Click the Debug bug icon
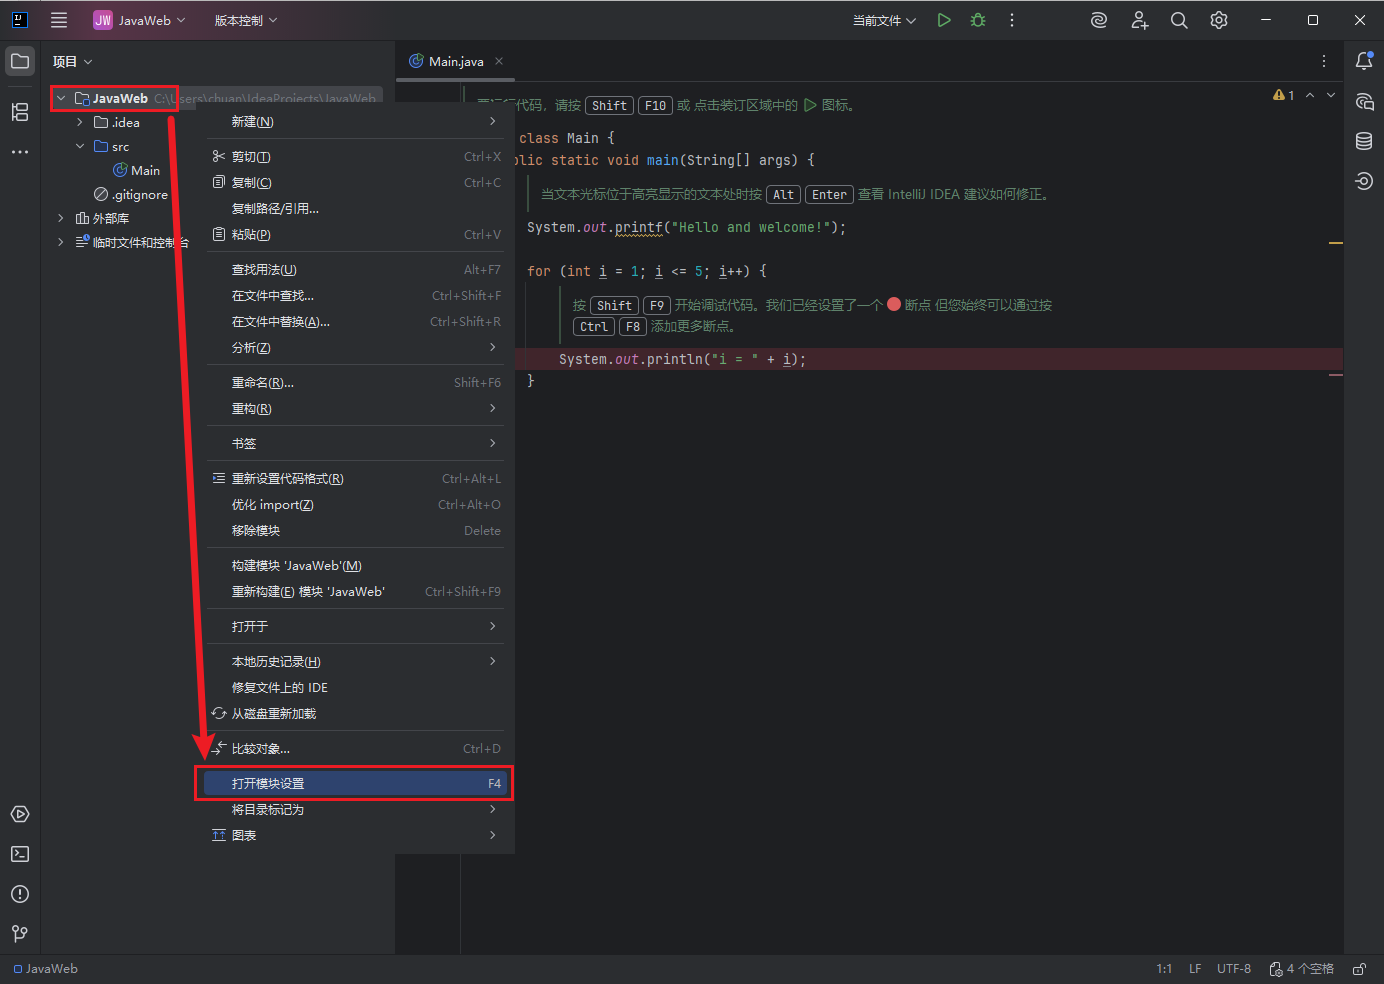This screenshot has width=1384, height=984. pos(978,20)
